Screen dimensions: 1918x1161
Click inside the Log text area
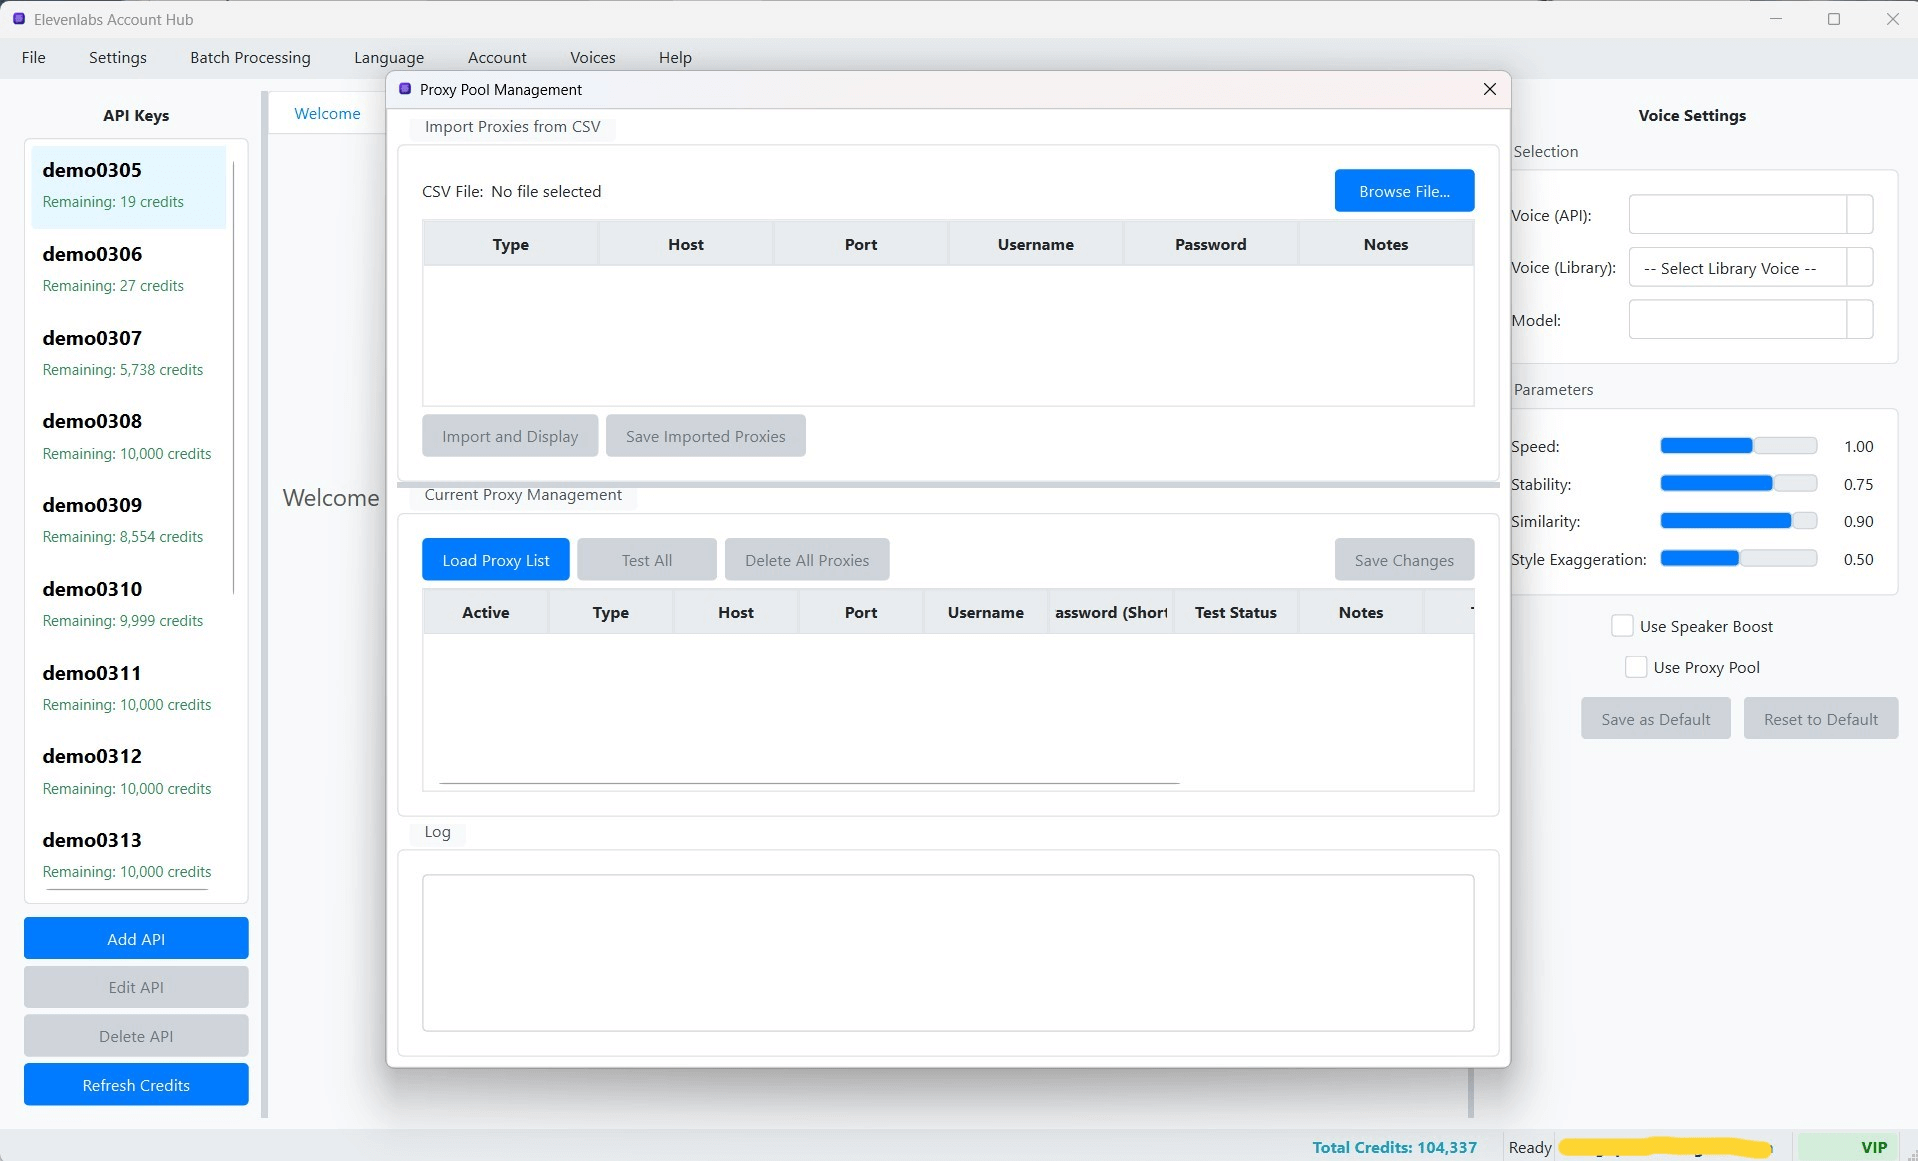(948, 953)
